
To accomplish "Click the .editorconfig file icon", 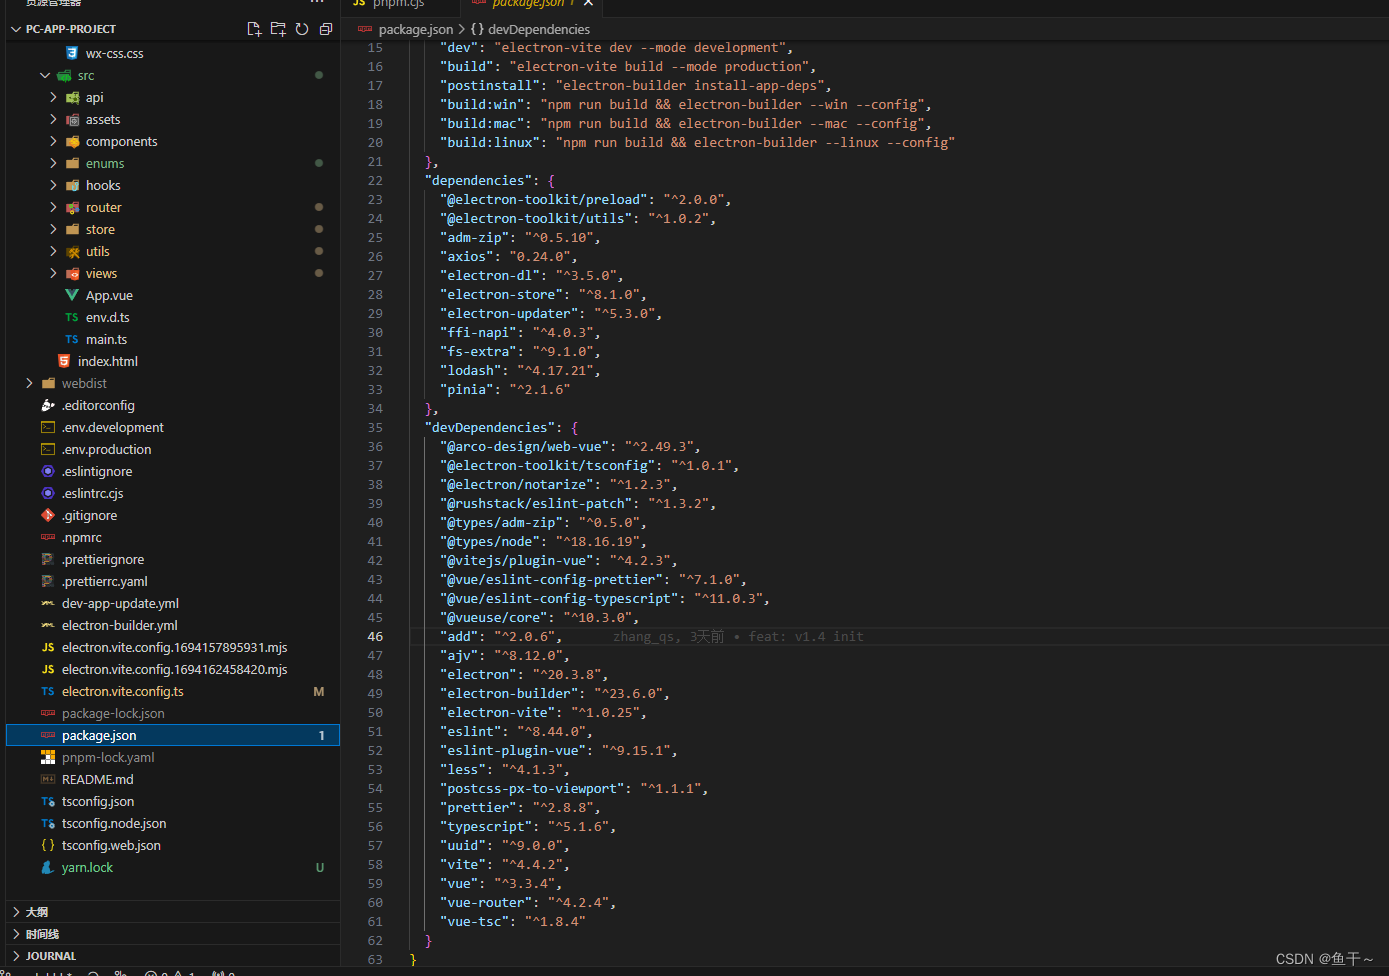I will point(48,405).
